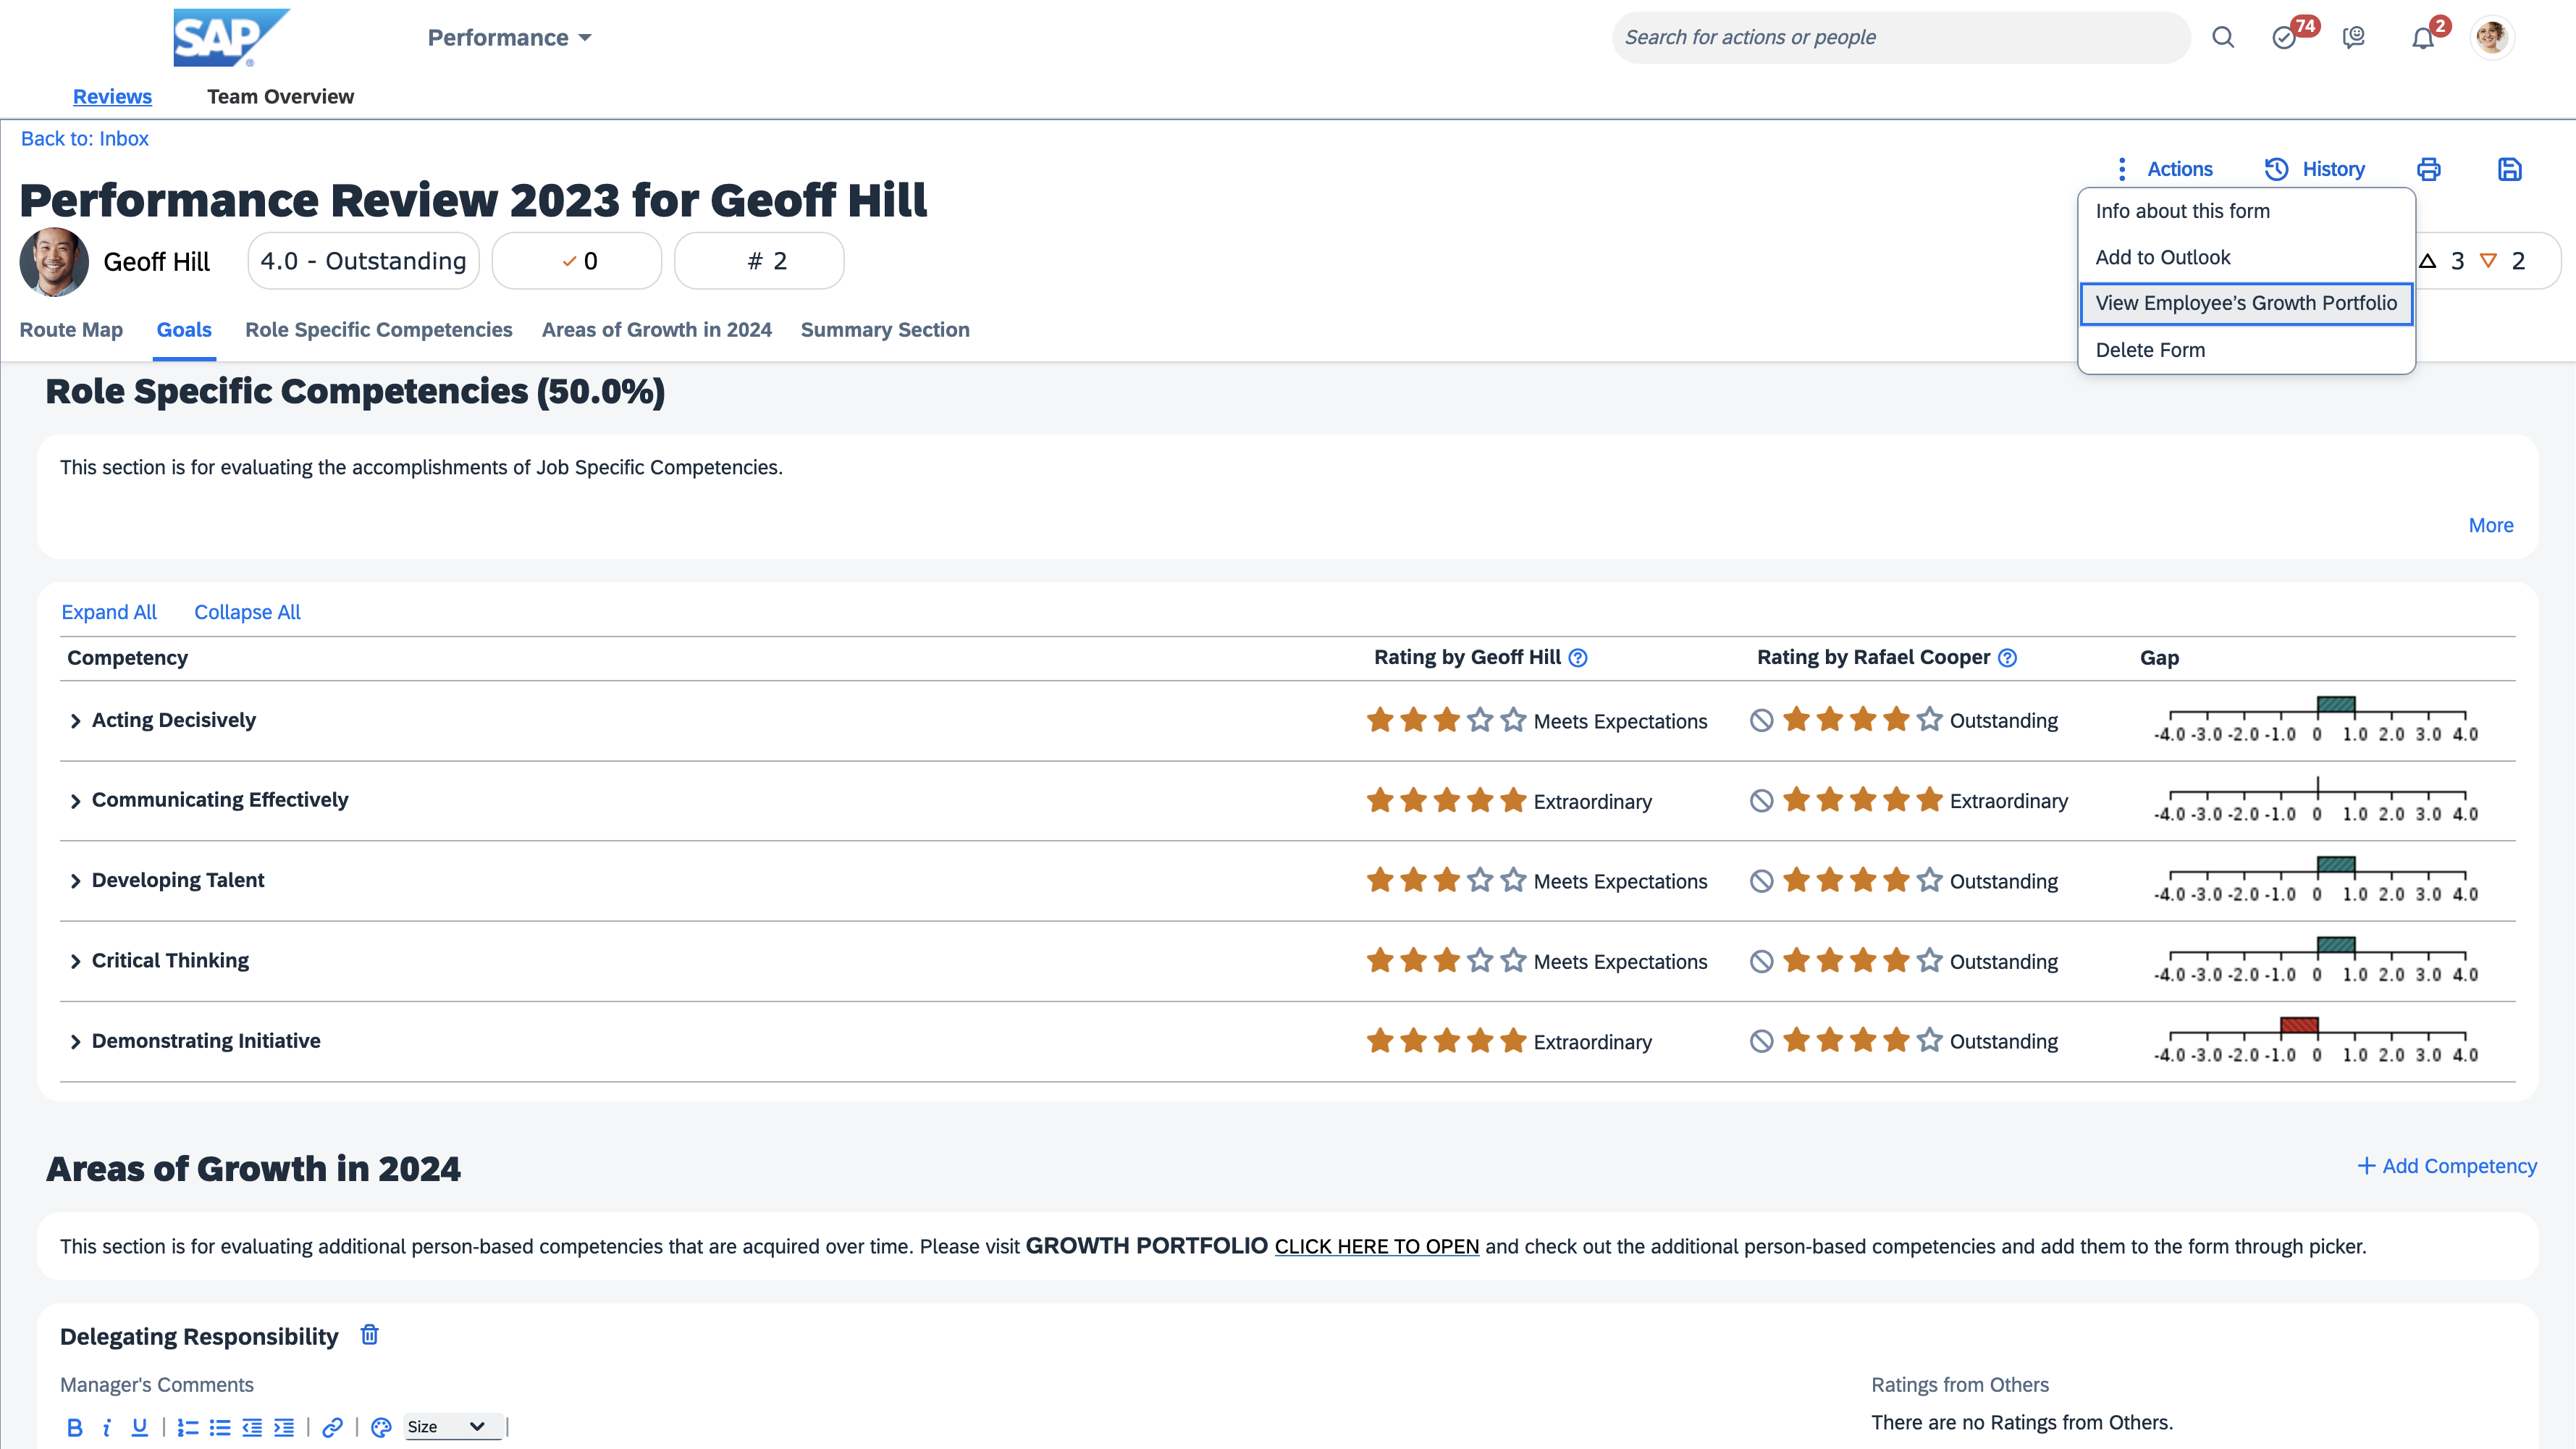Viewport: 2576px width, 1449px height.
Task: Delete Delegating Responsibility competency with trash icon
Action: tap(369, 1335)
